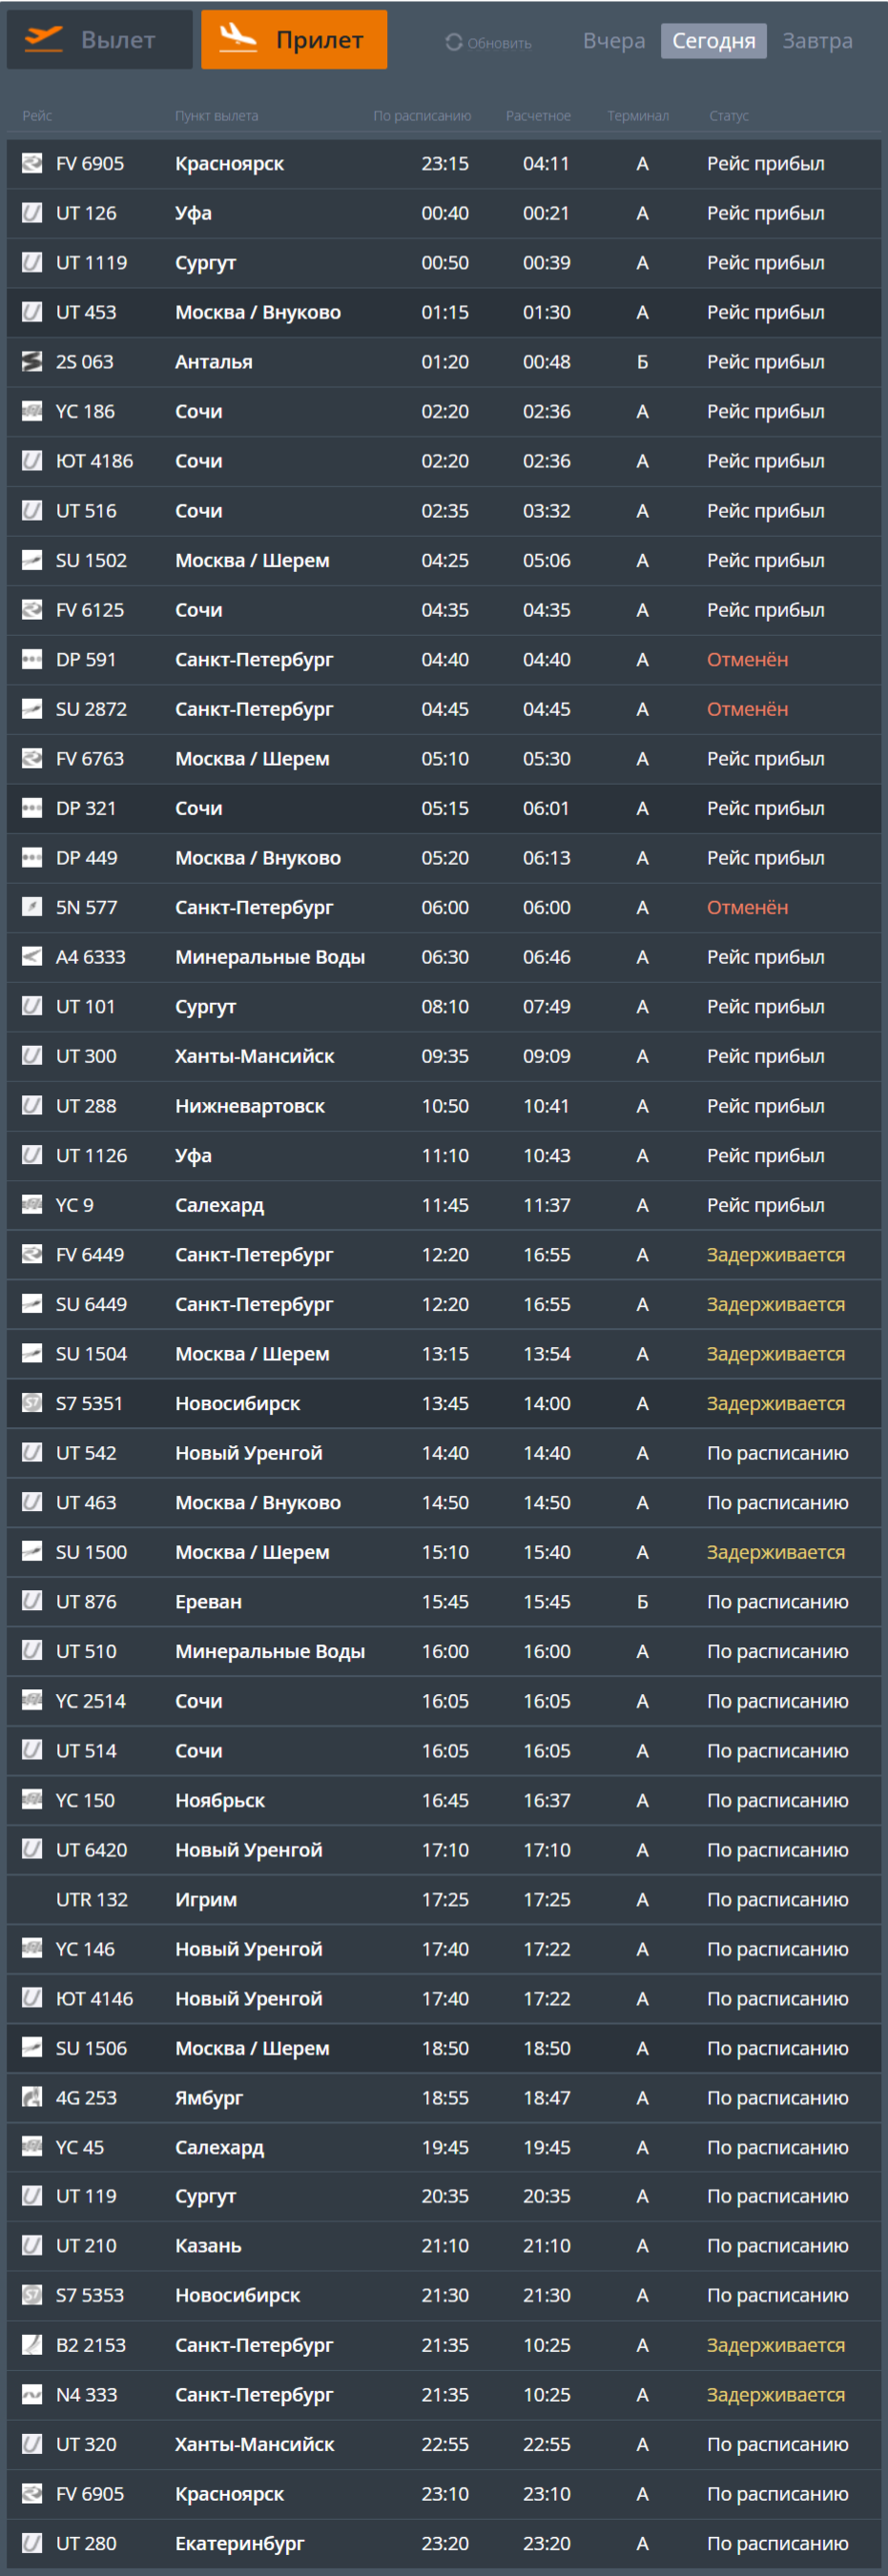Click airline icon next to 2S 063
888x2576 pixels.
click(x=32, y=362)
